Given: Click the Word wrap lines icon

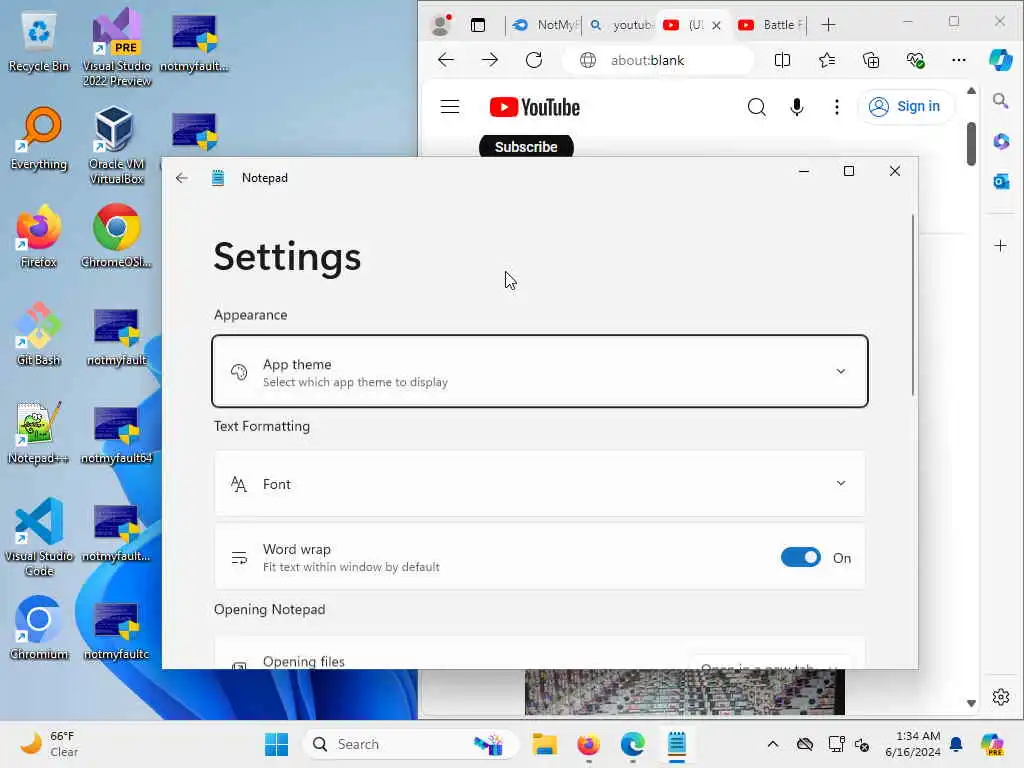Looking at the screenshot, I should click(x=239, y=558).
